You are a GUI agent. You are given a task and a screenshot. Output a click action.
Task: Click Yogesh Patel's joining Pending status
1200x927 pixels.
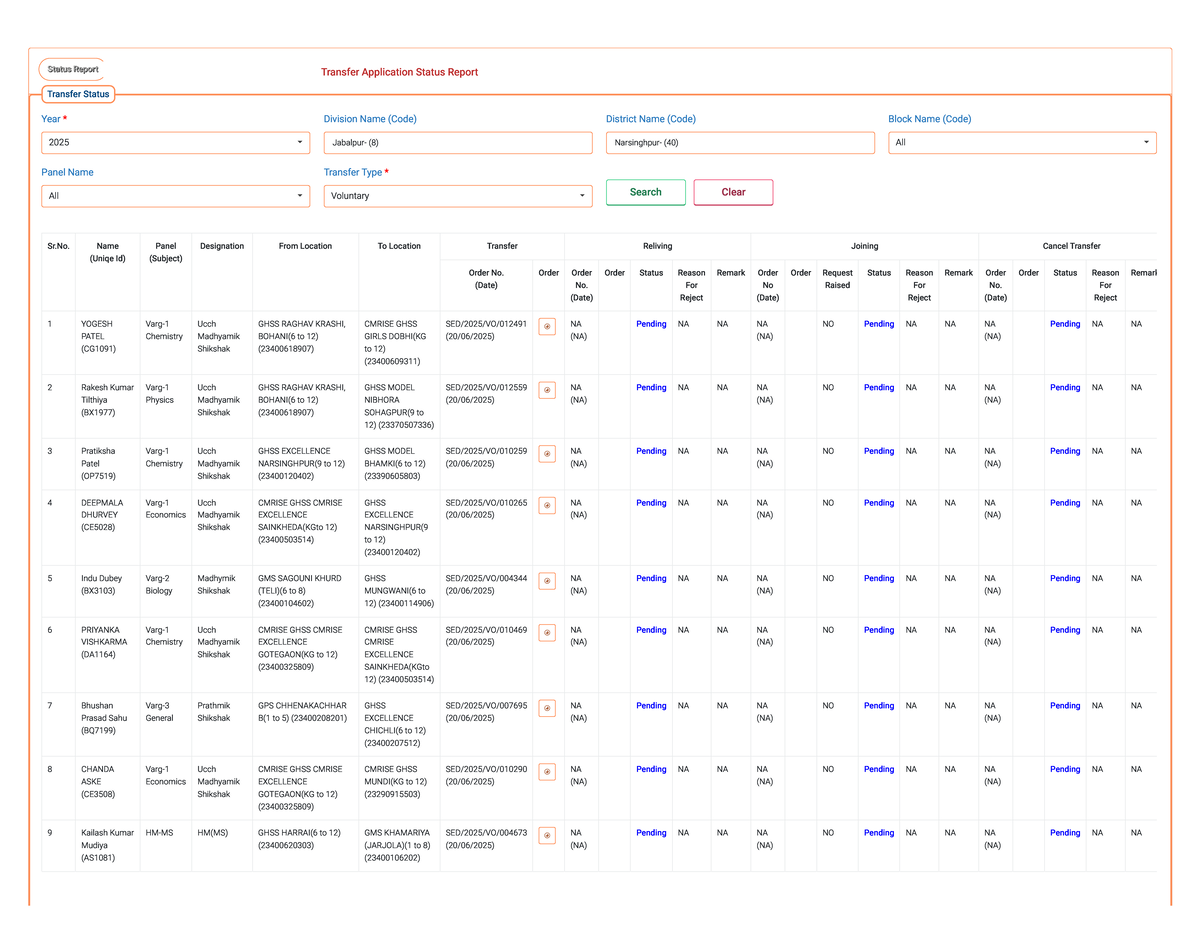pos(879,324)
